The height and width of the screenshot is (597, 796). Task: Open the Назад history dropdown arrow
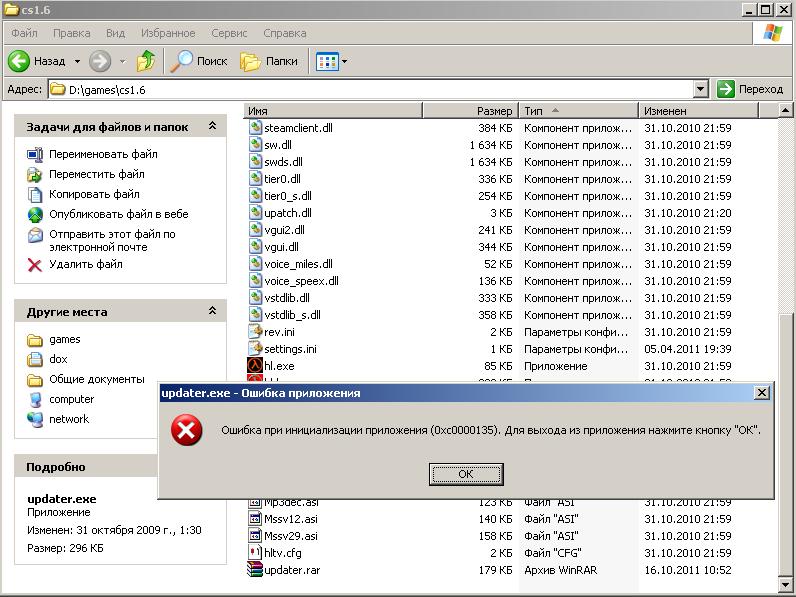[x=77, y=61]
